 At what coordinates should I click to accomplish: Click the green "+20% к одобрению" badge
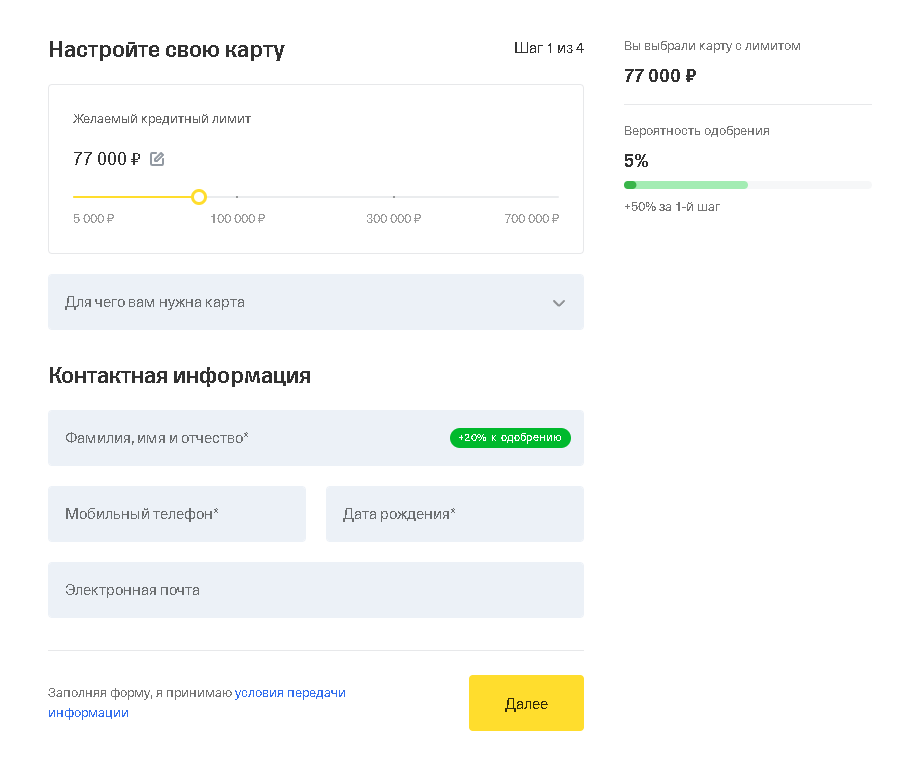510,438
